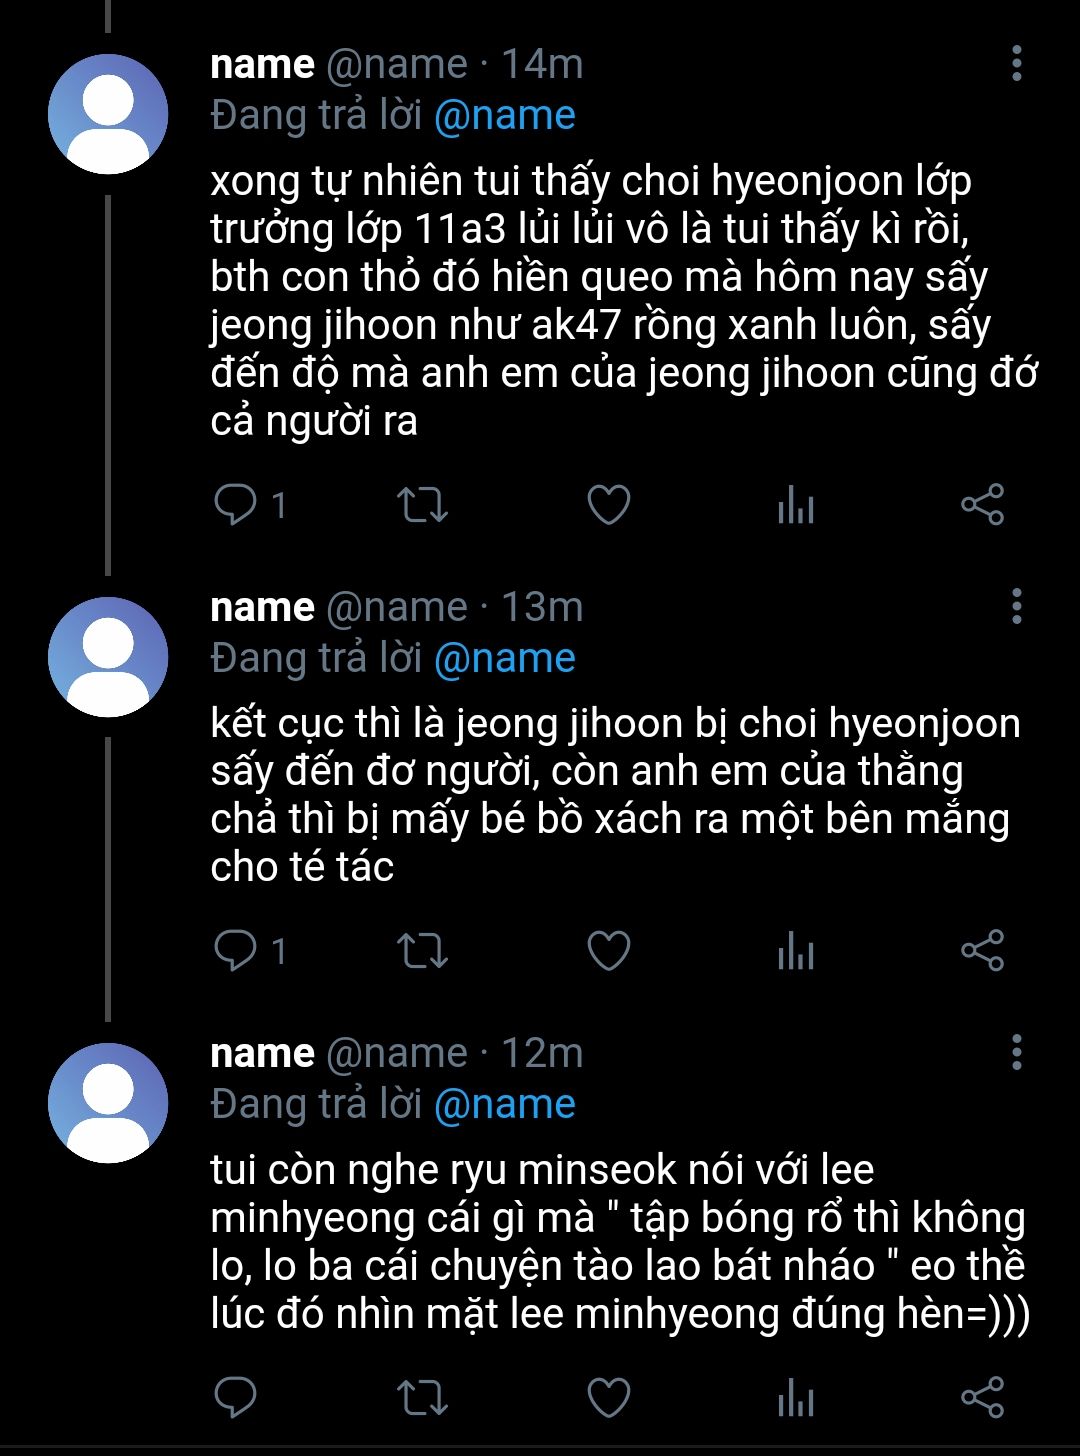1080x1456 pixels.
Task: Reply to the 13m-old tweet
Action: point(237,951)
